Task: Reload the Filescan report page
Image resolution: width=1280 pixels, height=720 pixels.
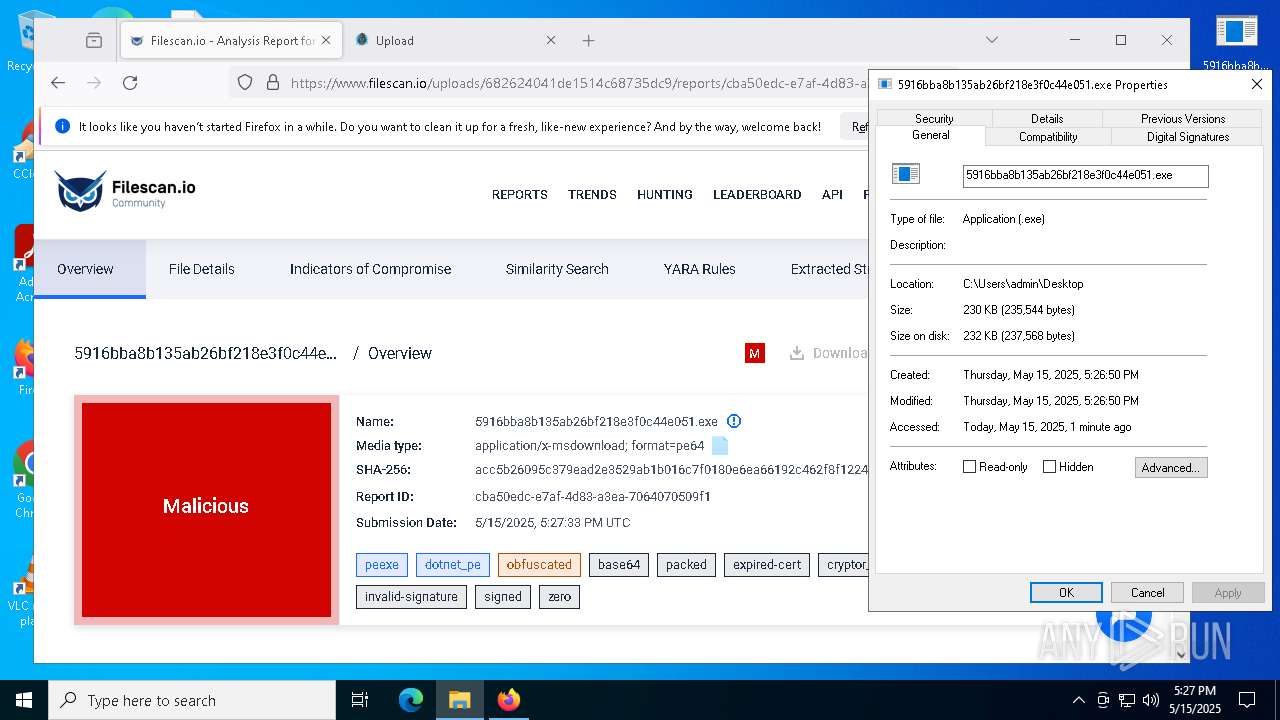Action: click(130, 83)
